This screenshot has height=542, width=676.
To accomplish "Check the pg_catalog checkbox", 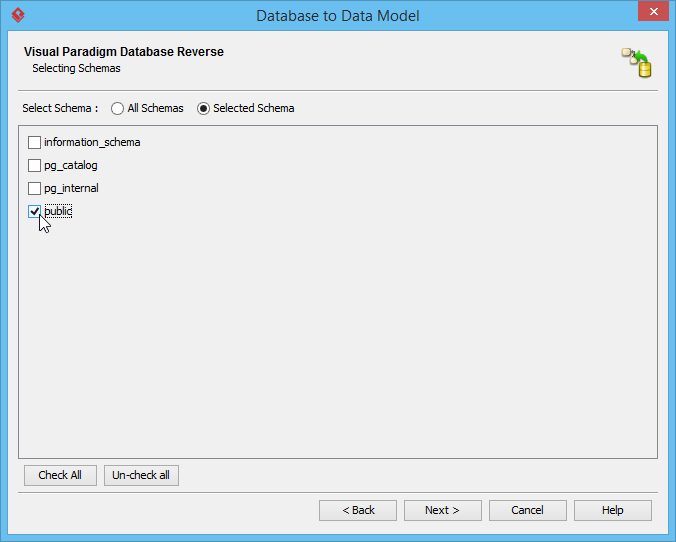I will pyautogui.click(x=34, y=165).
